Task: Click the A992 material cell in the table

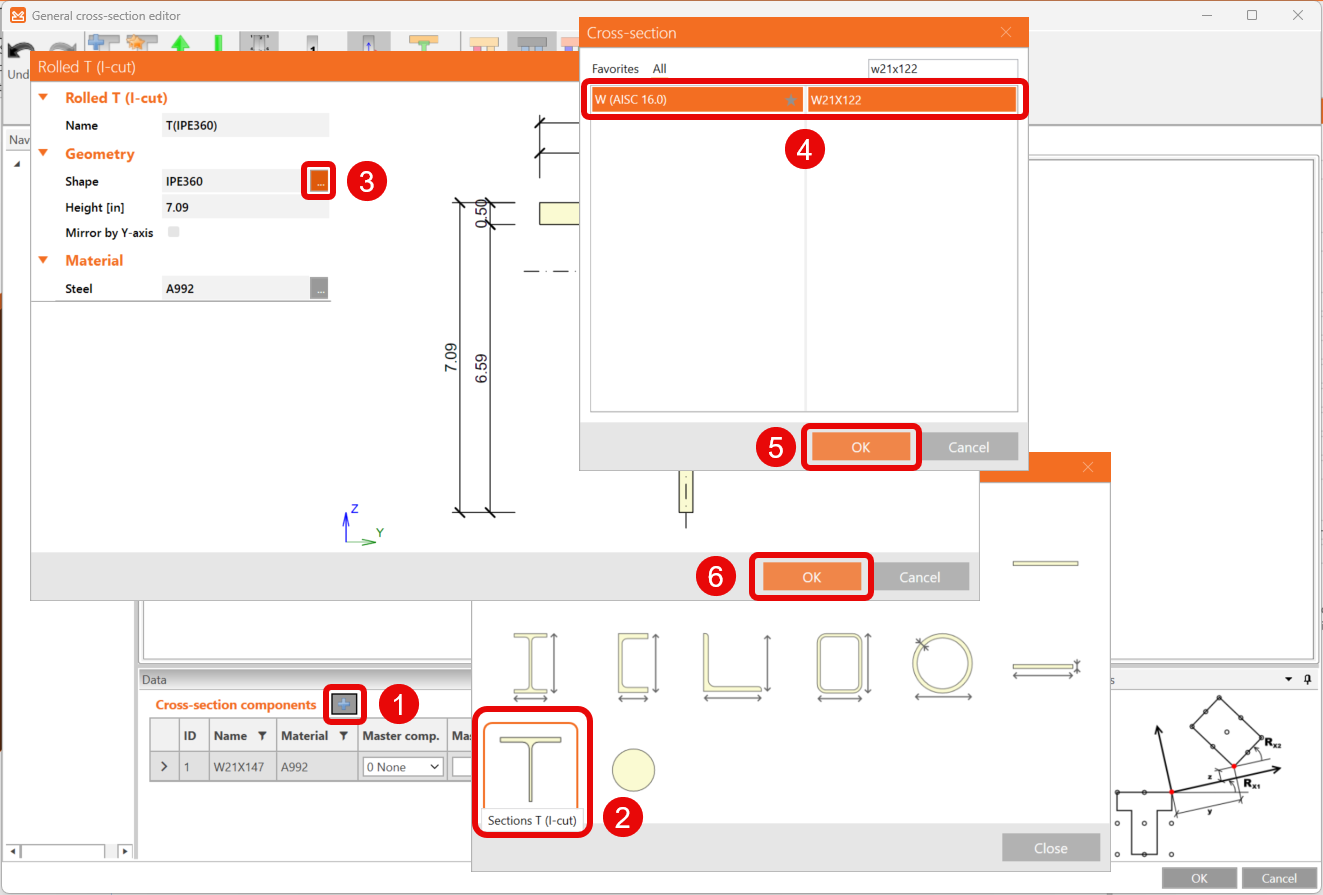Action: tap(317, 767)
